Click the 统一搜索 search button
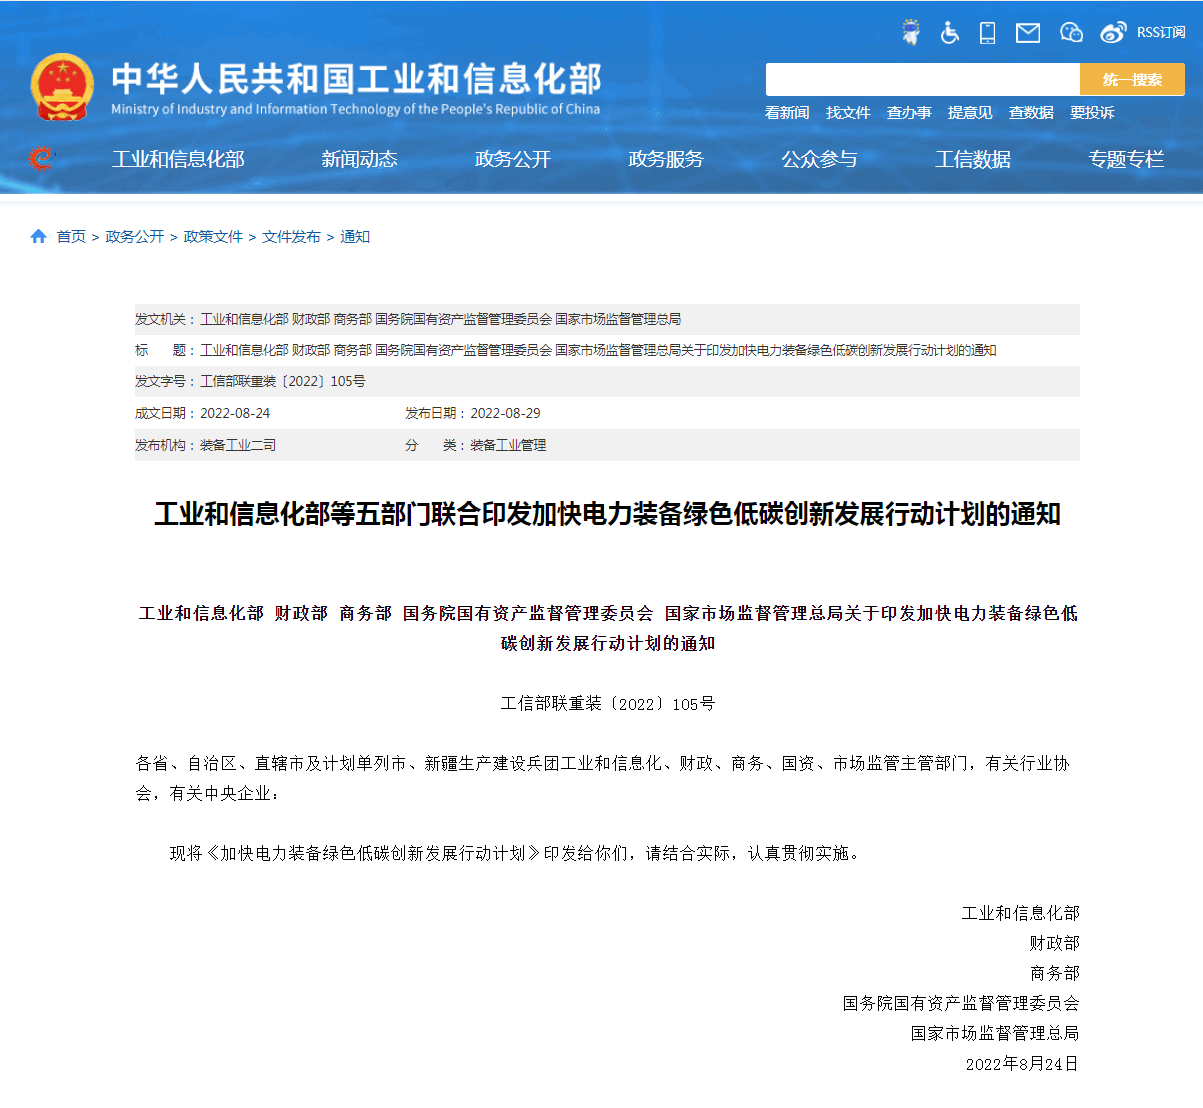This screenshot has height=1108, width=1203. tap(1132, 79)
